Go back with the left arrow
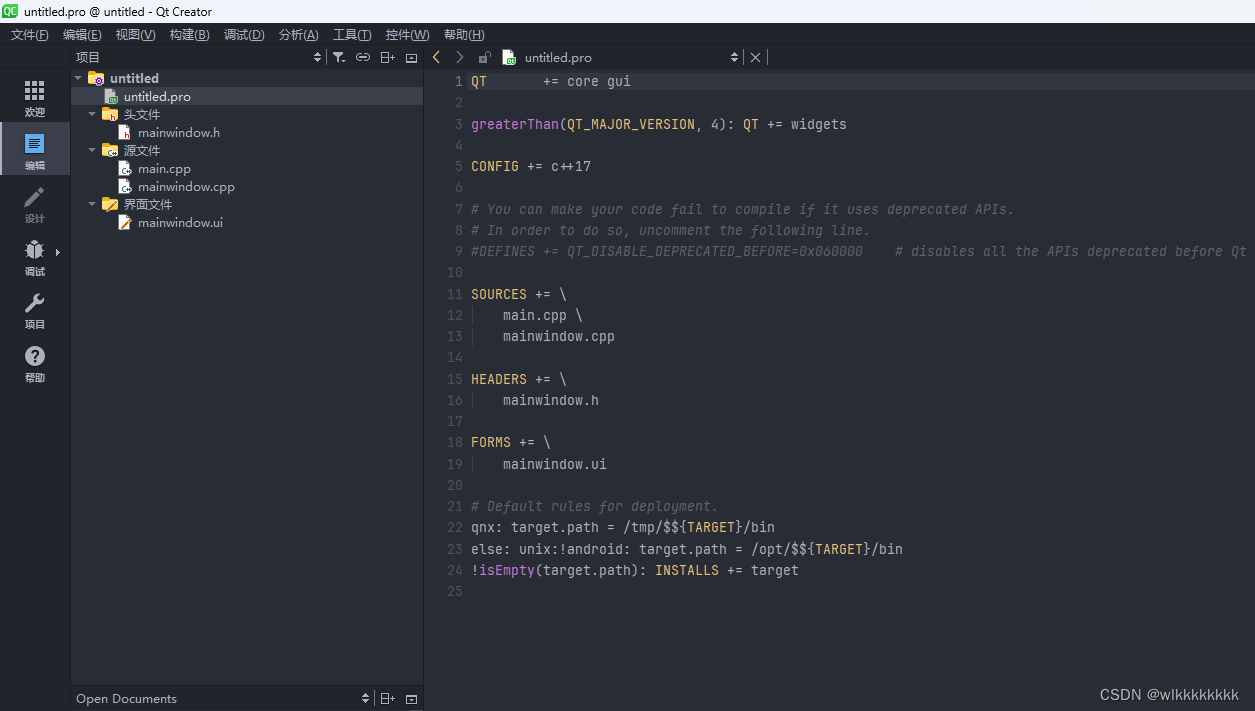The height and width of the screenshot is (711, 1255). coord(436,58)
